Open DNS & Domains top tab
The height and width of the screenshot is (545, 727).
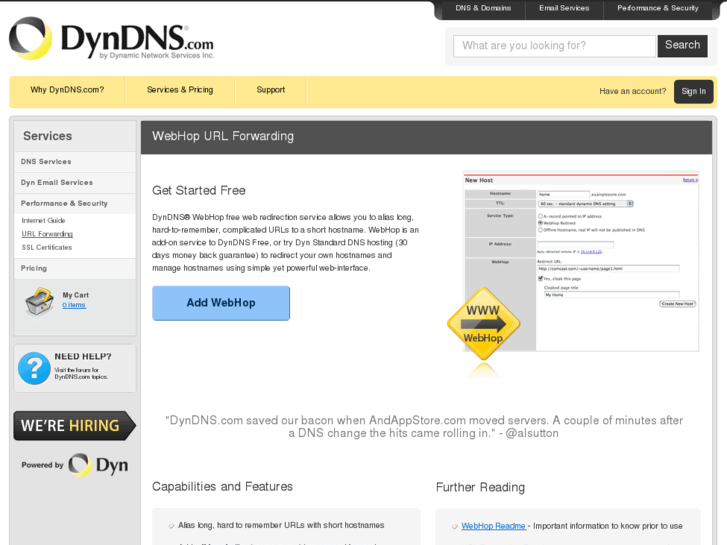pyautogui.click(x=483, y=8)
